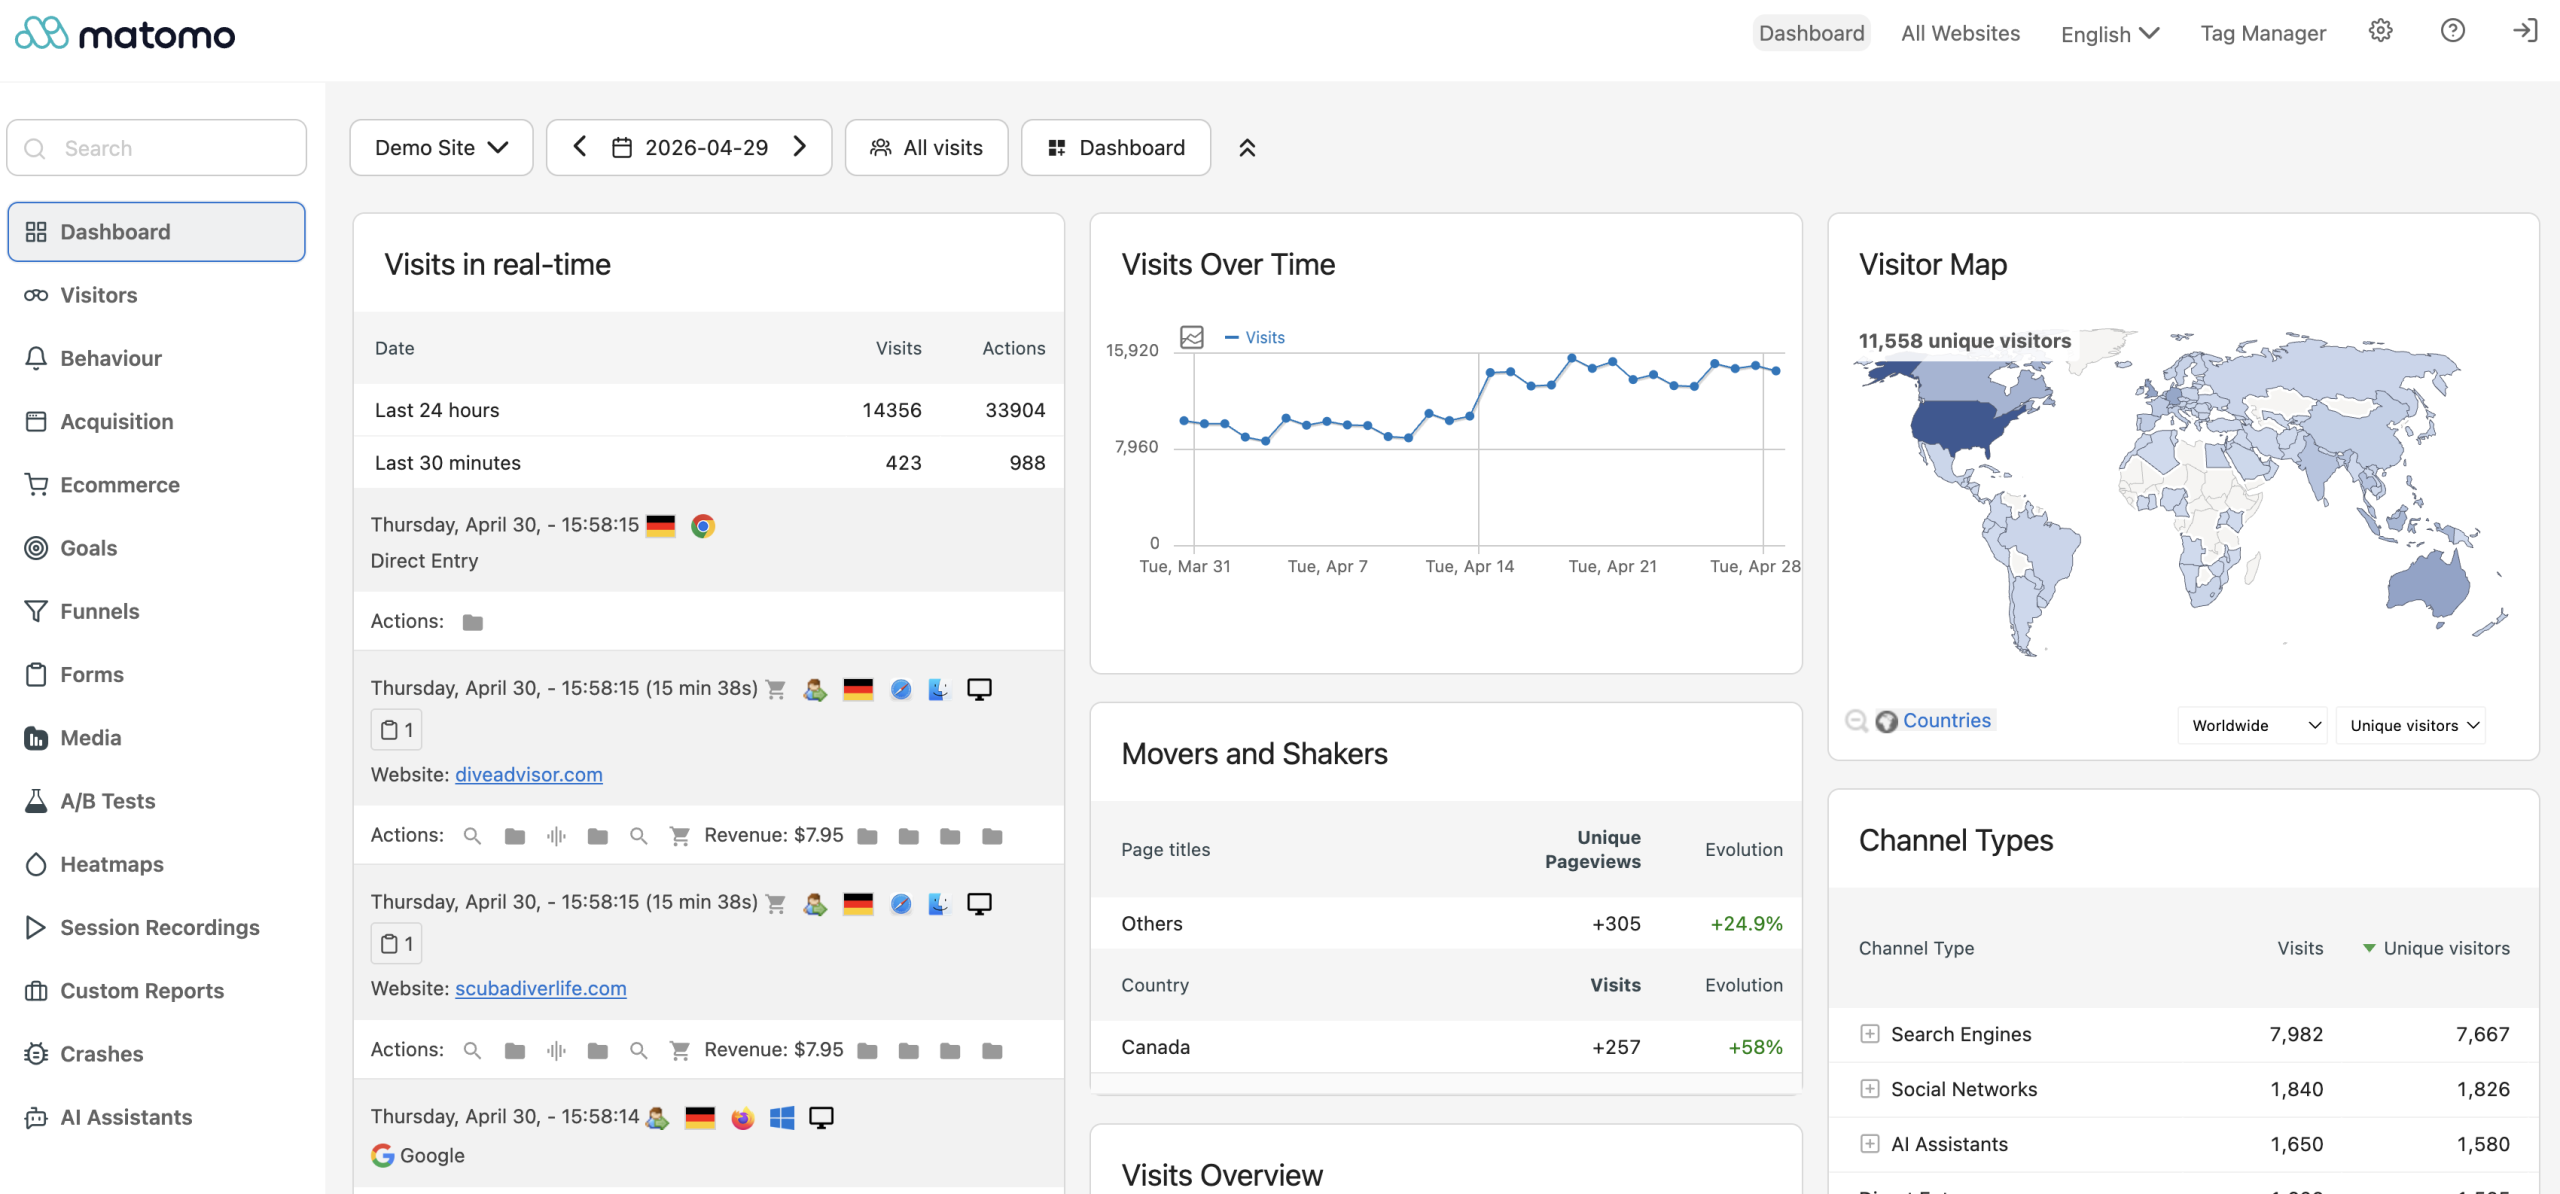Click the Chrome browser icon in Direct Entry visit

click(703, 526)
